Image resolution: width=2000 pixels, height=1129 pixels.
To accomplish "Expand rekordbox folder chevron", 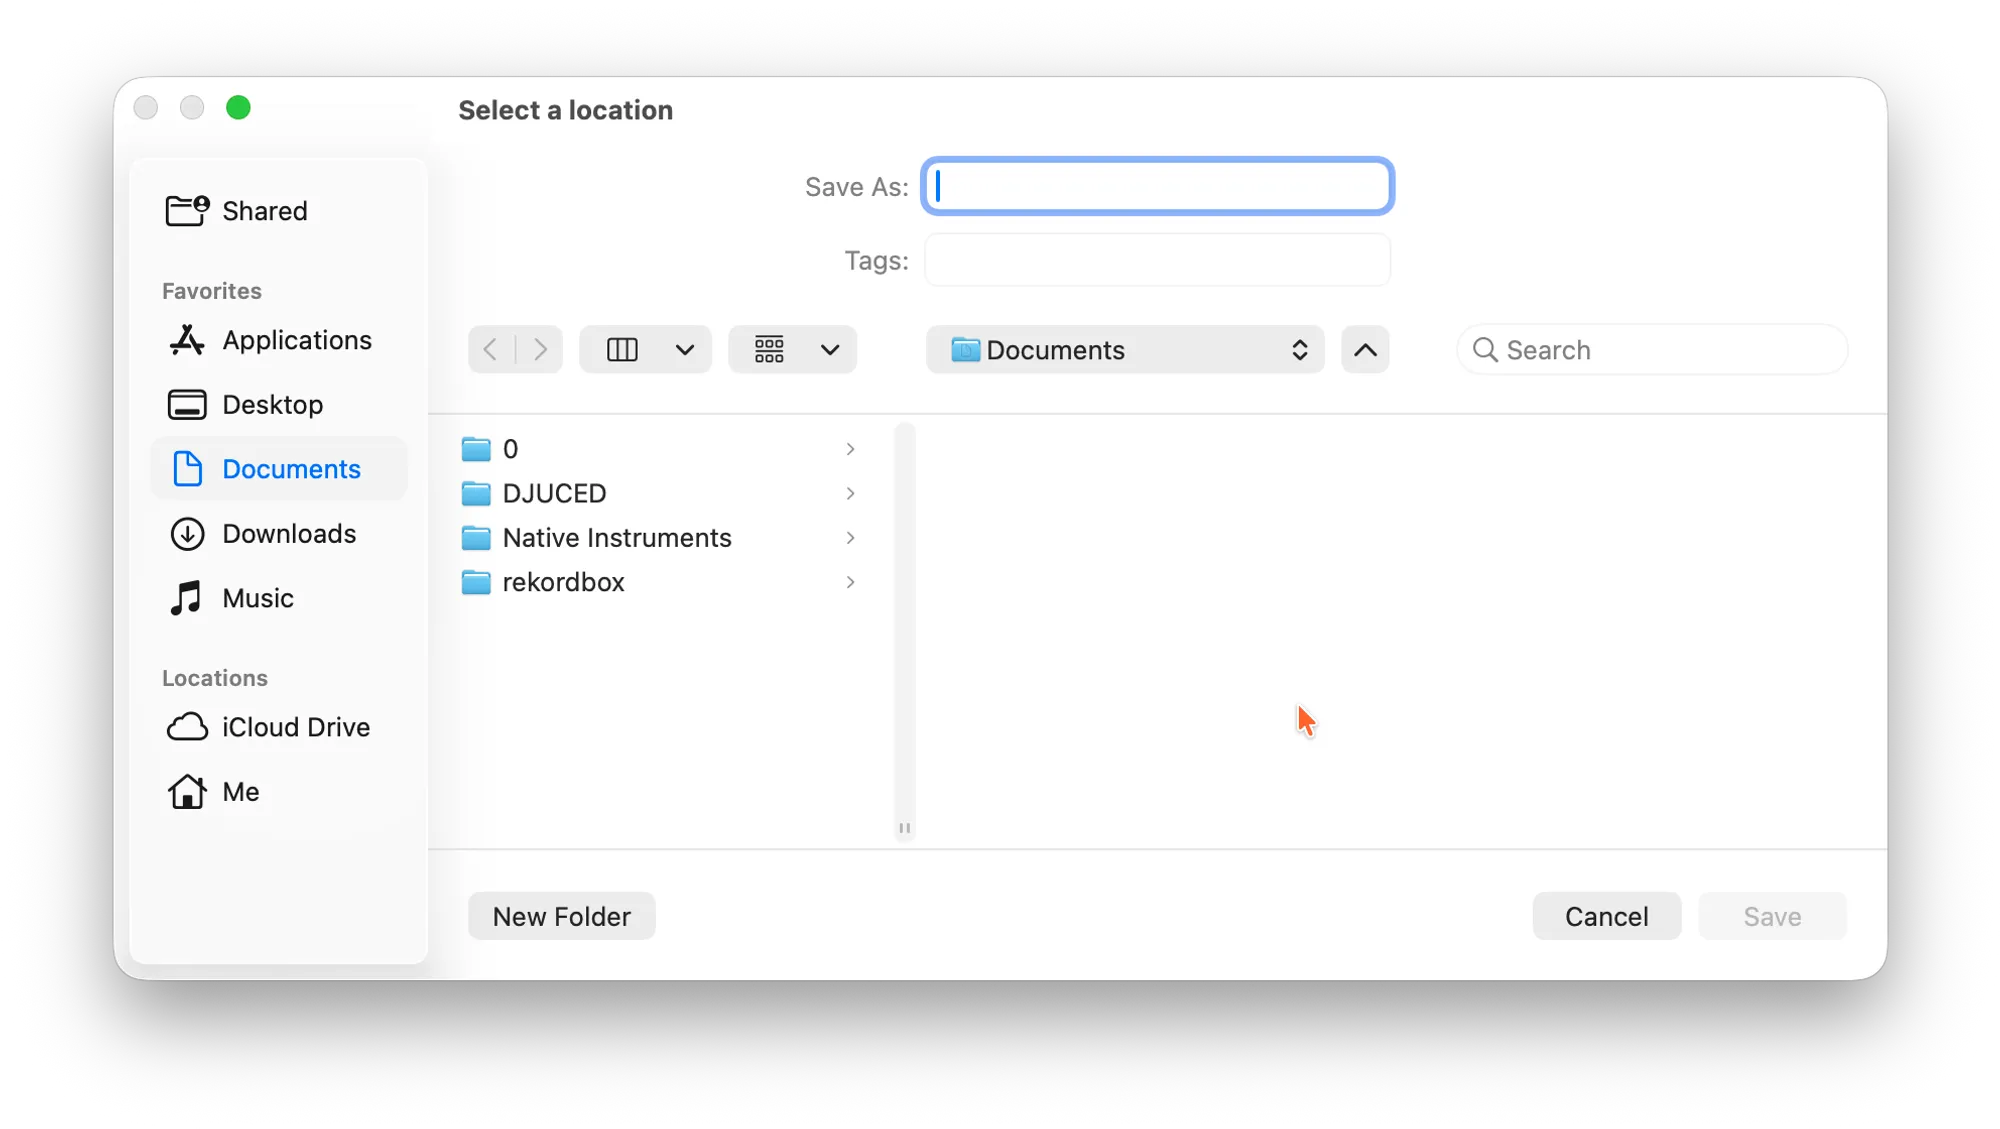I will pos(850,582).
